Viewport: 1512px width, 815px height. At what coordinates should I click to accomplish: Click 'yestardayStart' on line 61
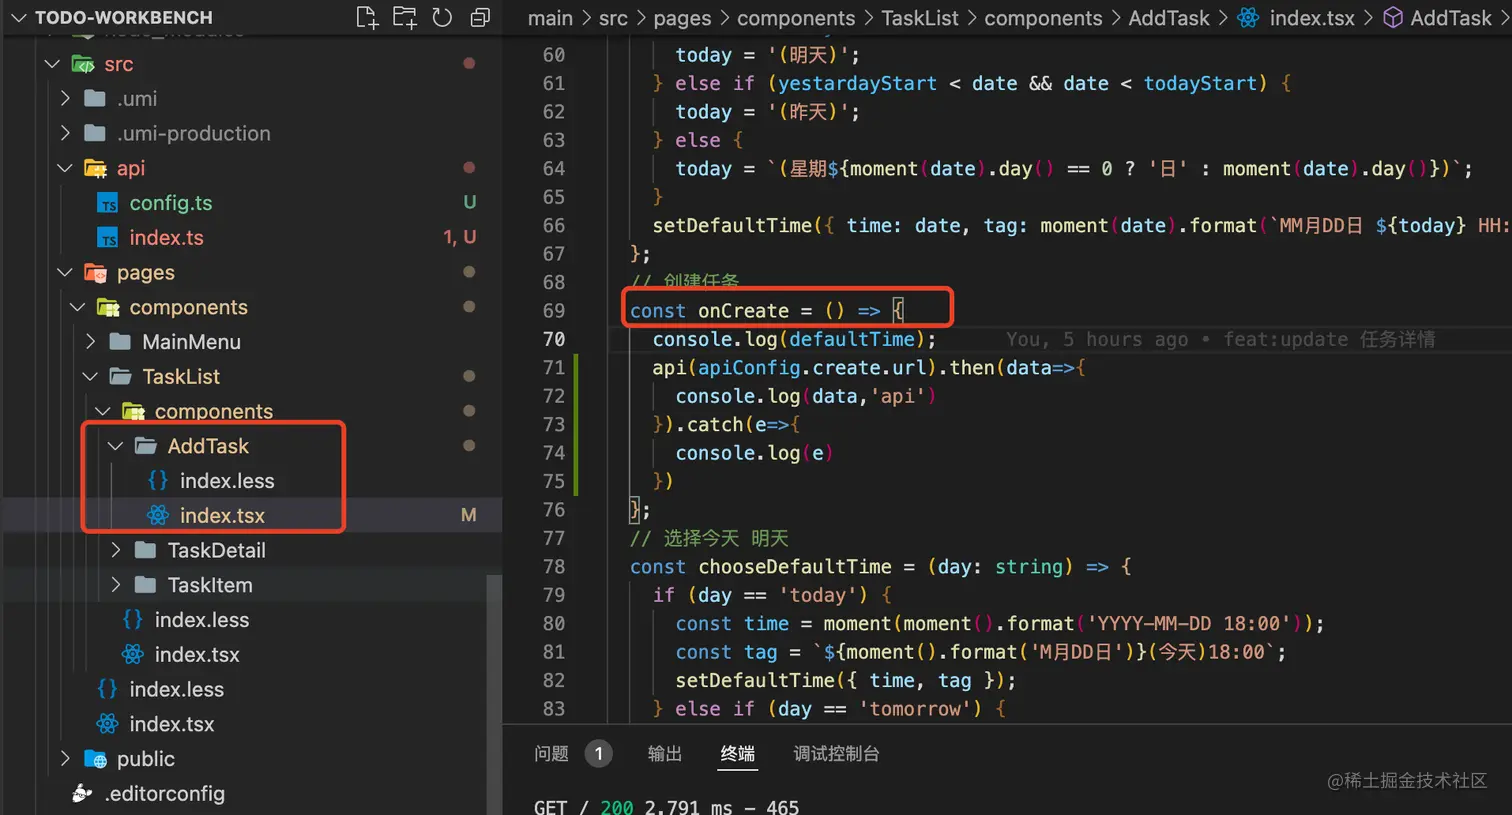pos(857,84)
